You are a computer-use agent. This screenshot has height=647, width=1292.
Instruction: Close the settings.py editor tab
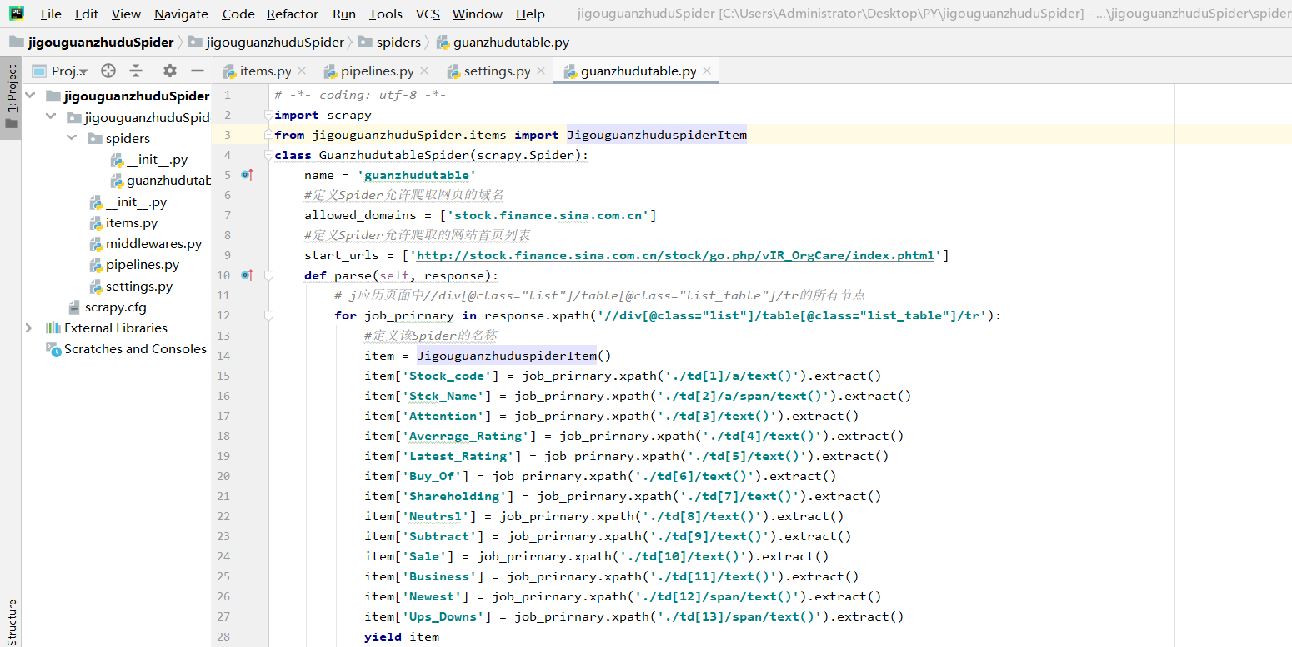[541, 71]
